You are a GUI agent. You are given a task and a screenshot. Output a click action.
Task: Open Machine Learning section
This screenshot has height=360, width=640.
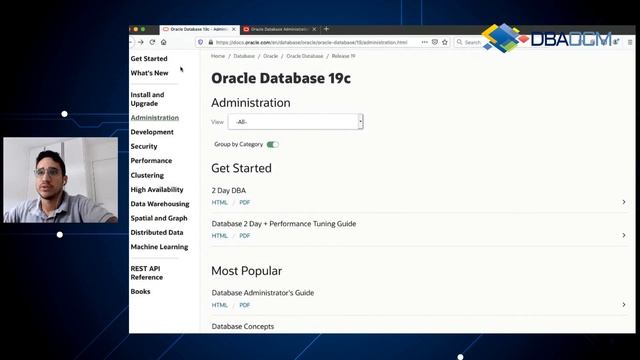159,247
